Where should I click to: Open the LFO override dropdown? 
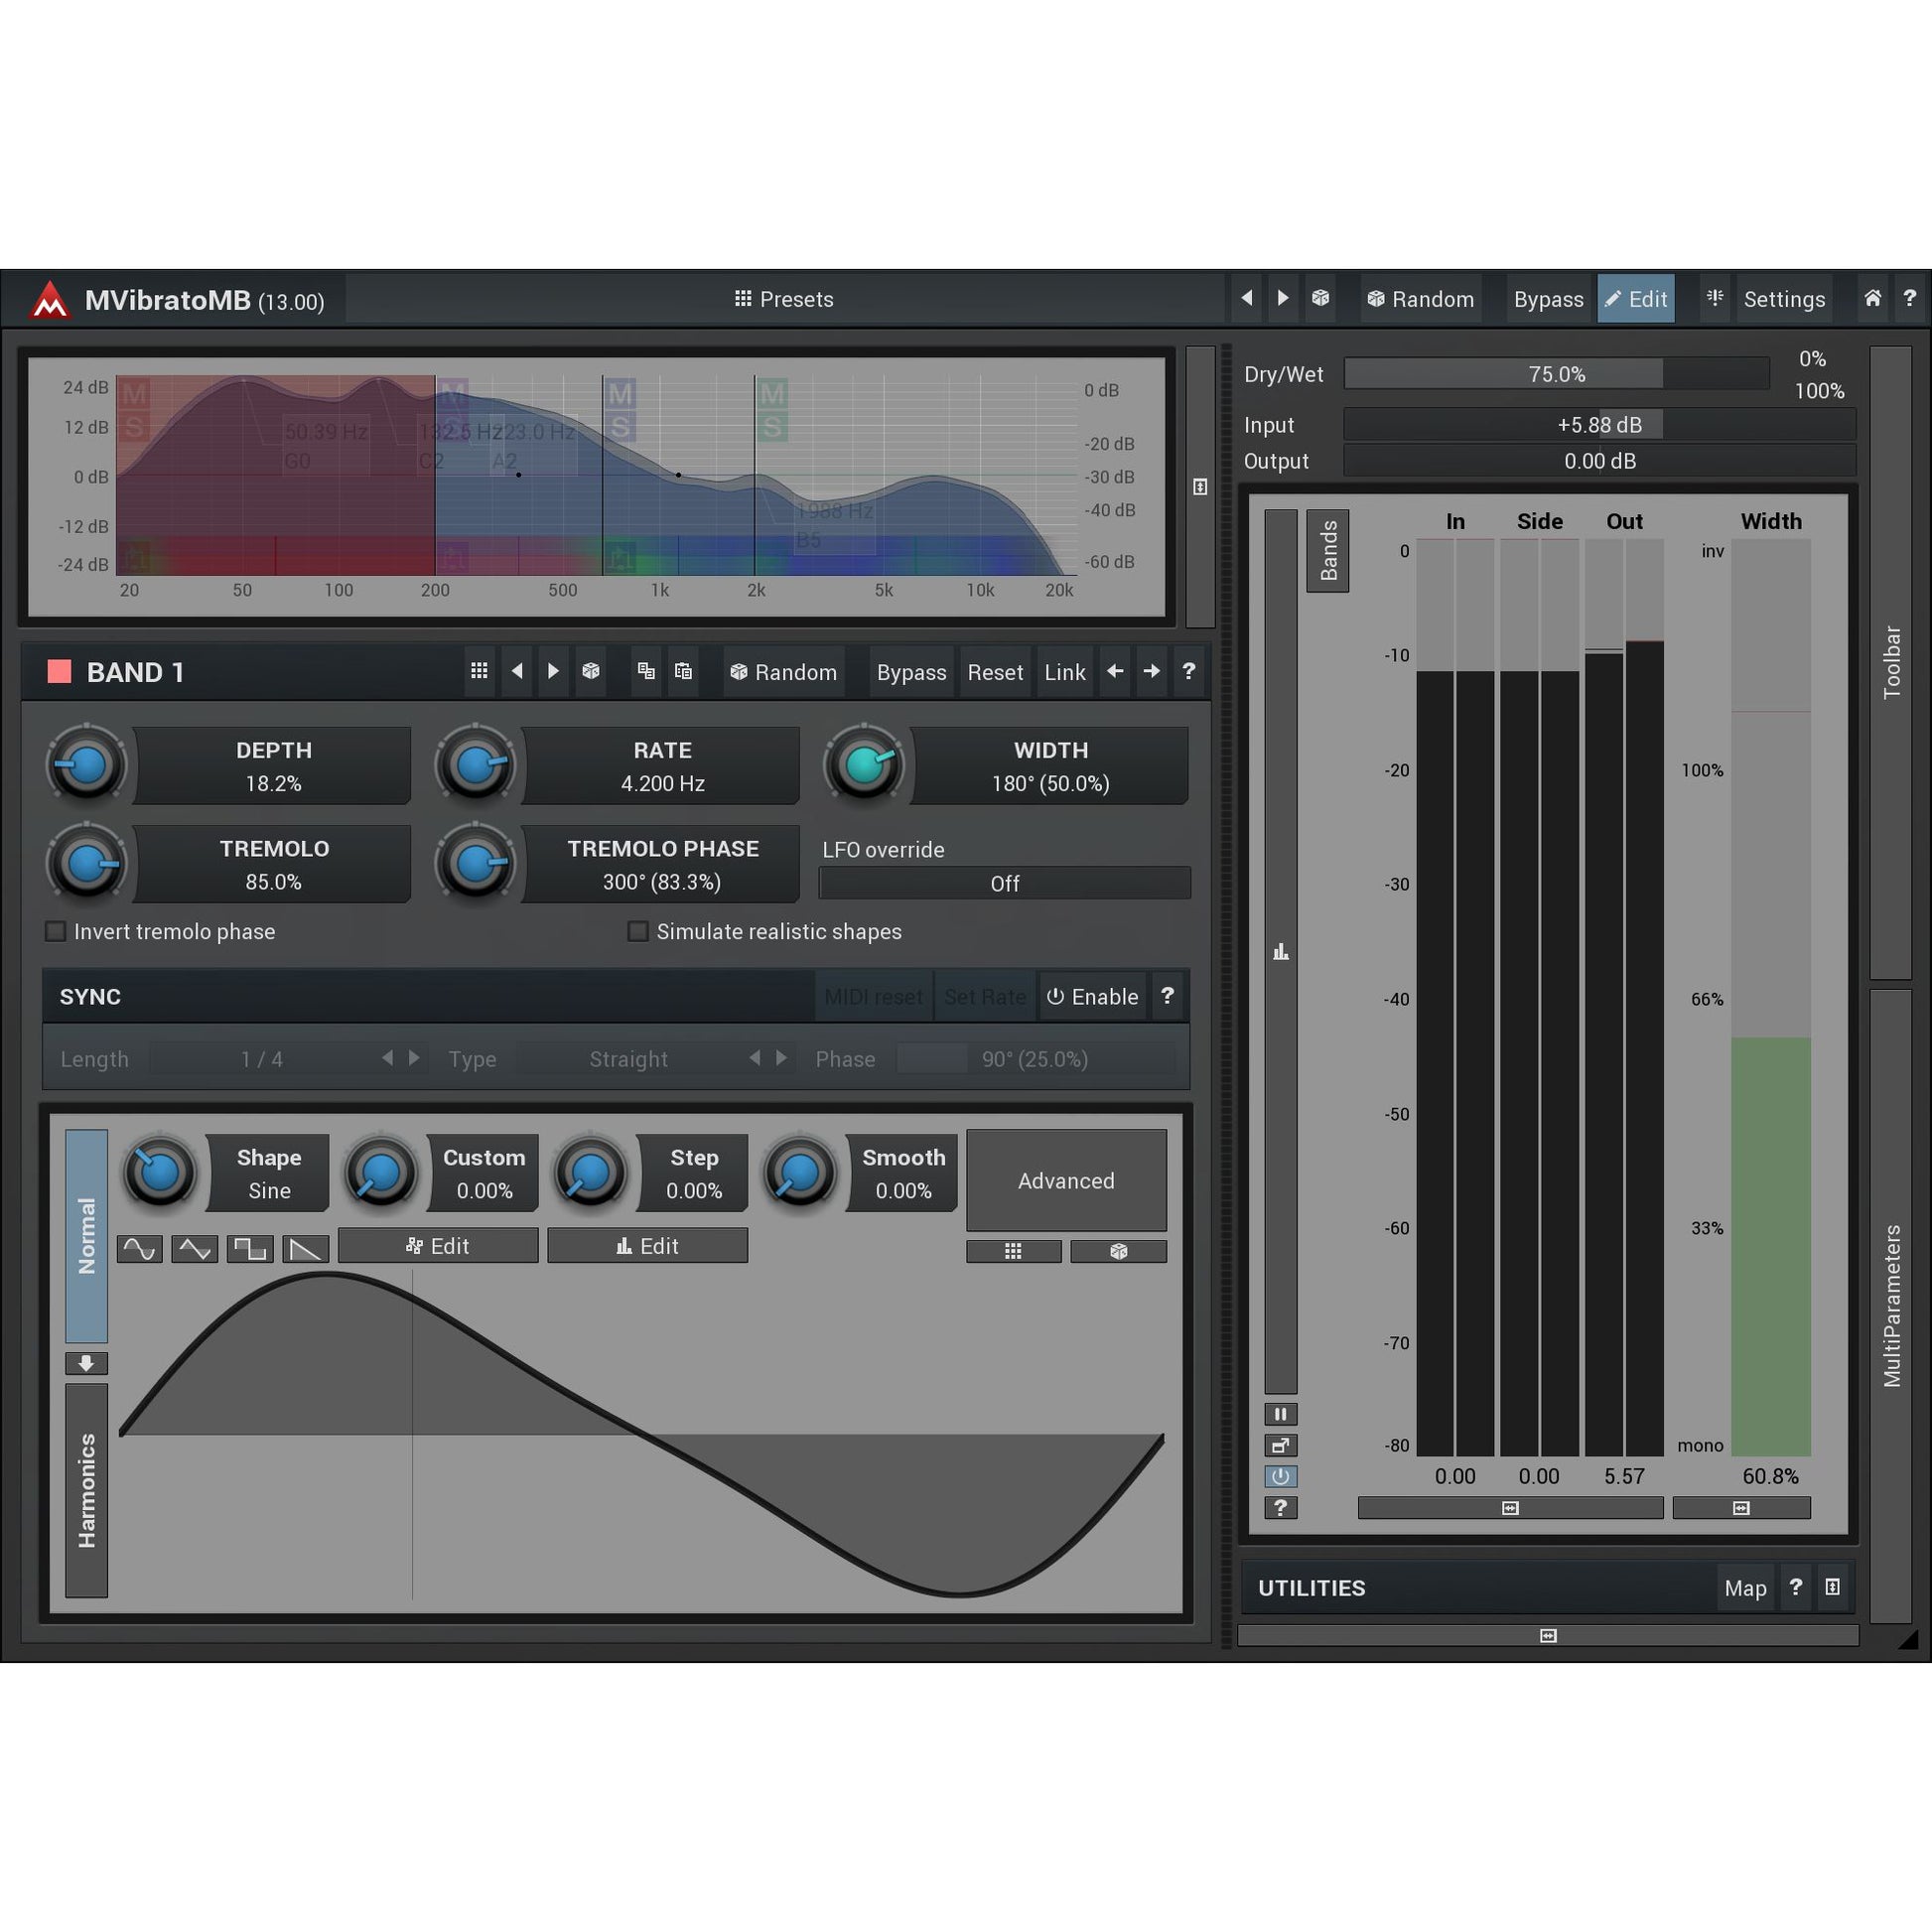point(1004,884)
